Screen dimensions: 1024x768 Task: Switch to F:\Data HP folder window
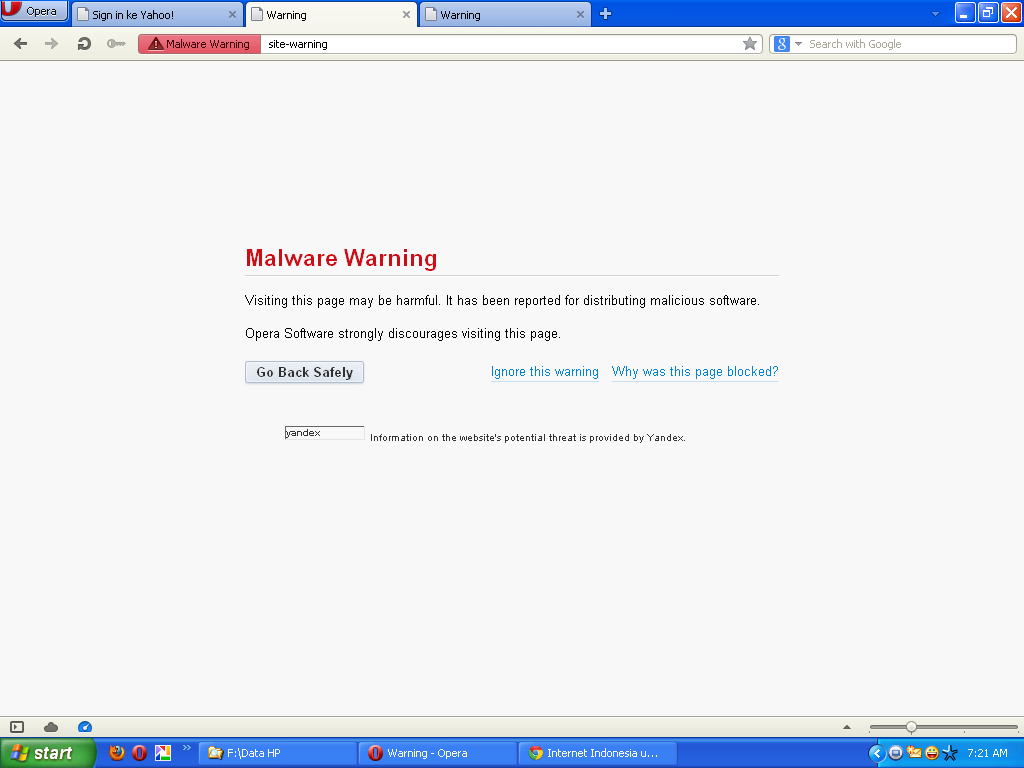pyautogui.click(x=278, y=753)
